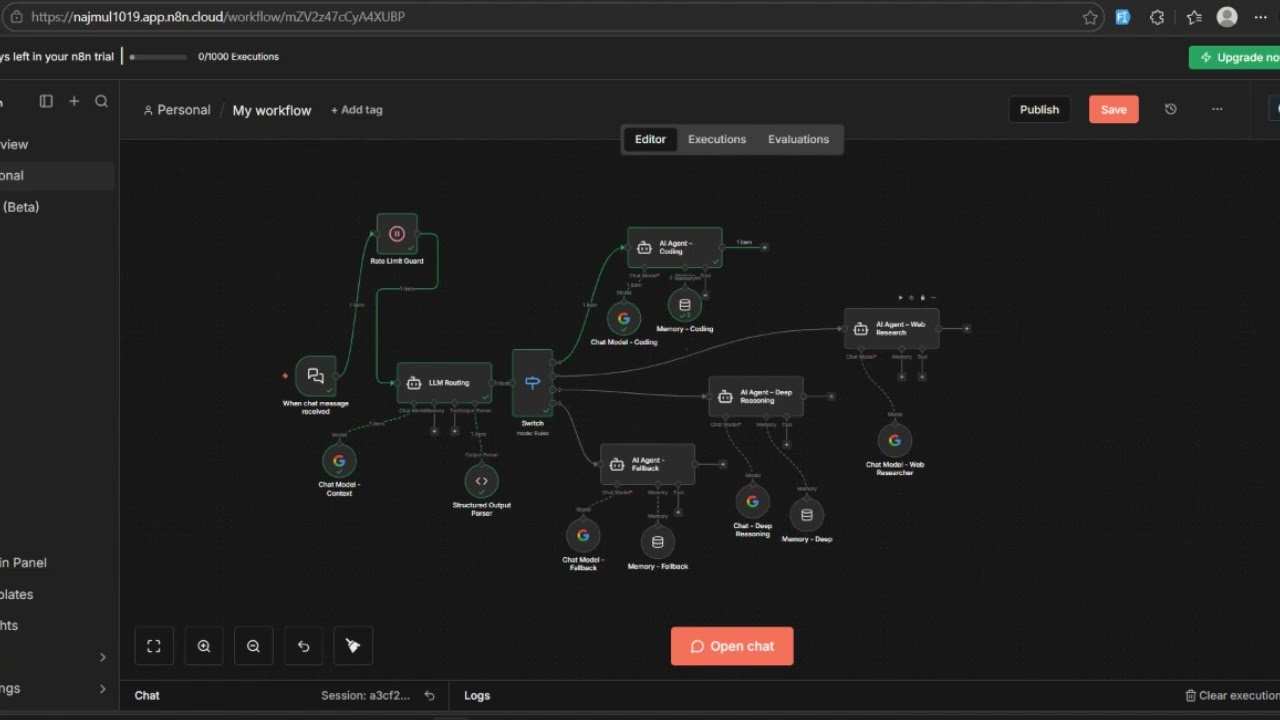Open the AI Agent - Web Research node

(x=891, y=328)
